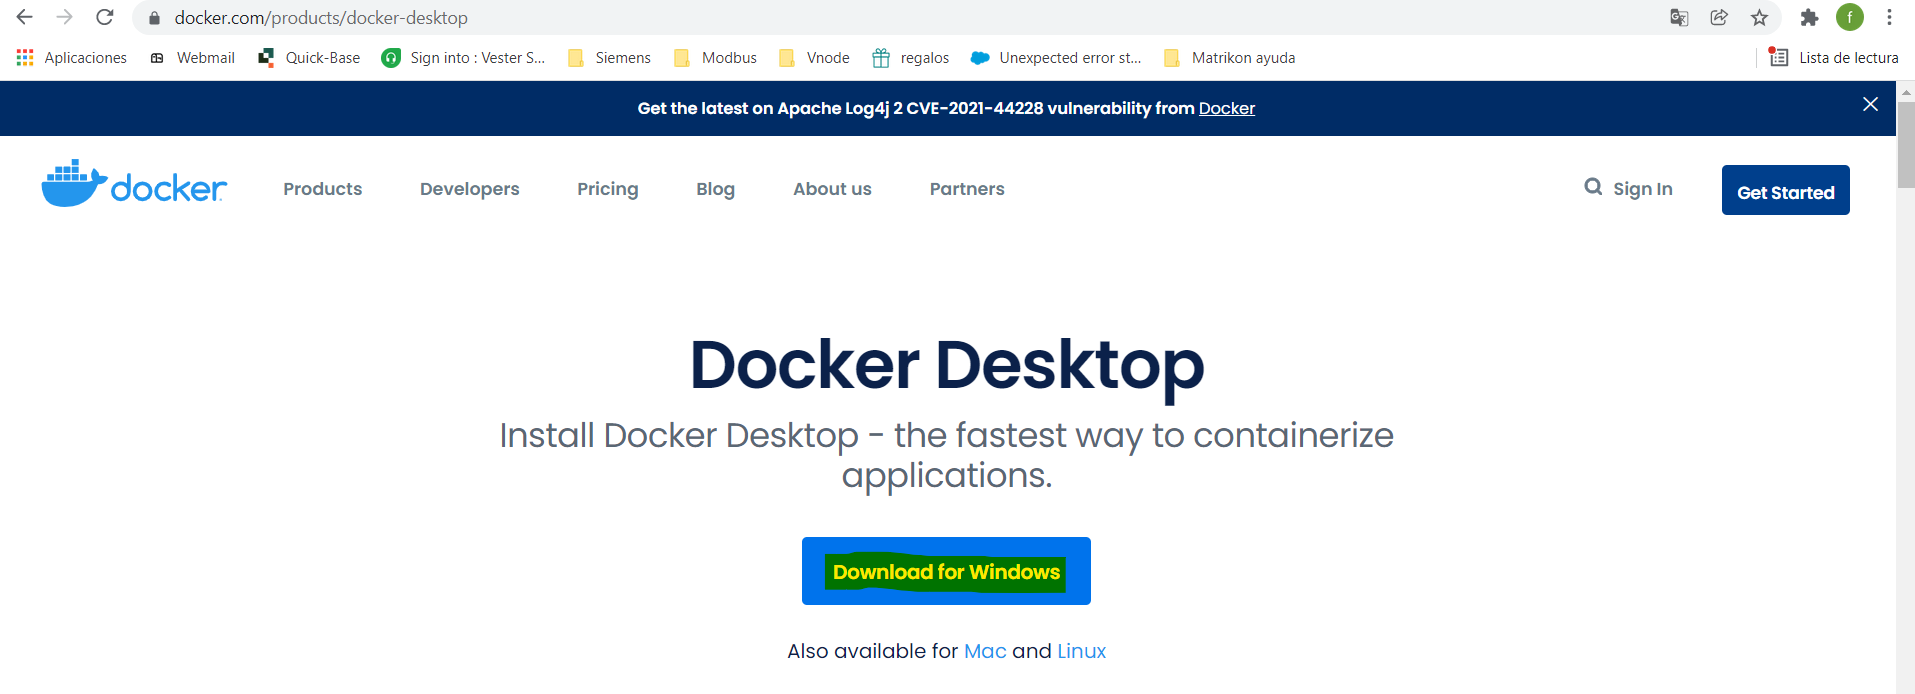Open the Quick-Base bookmark
The image size is (1915, 694).
pos(309,58)
